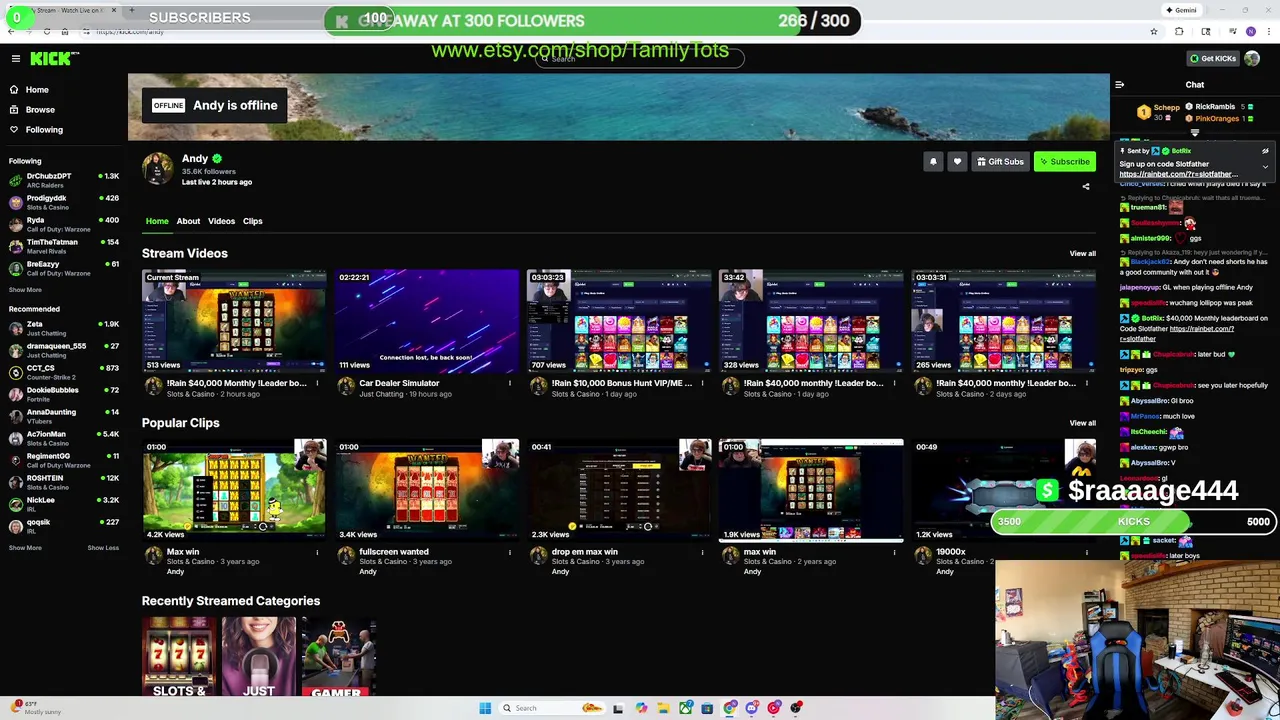Switch to the Videos channel tab
1280x720 pixels.
coord(221,221)
